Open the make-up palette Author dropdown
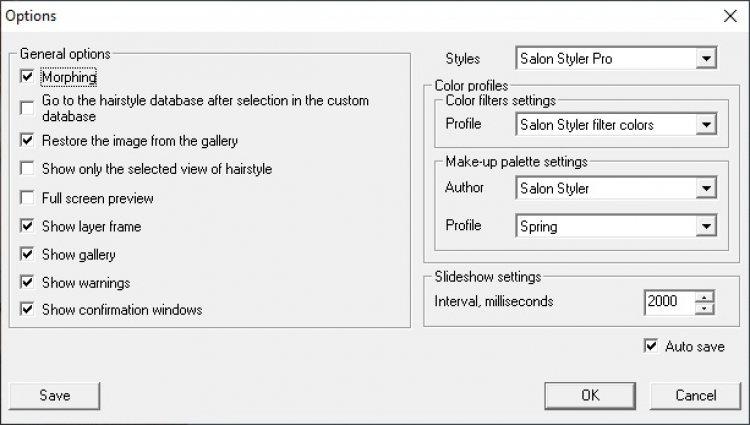Image resolution: width=750 pixels, height=425 pixels. 707,188
